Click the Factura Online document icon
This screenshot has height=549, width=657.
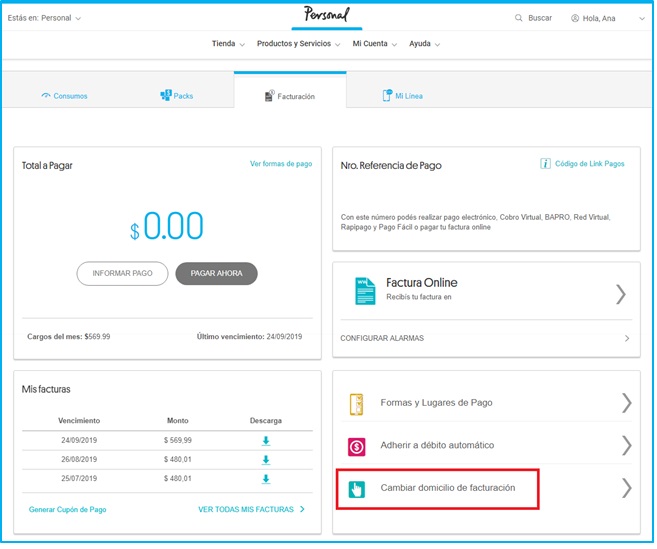(367, 292)
